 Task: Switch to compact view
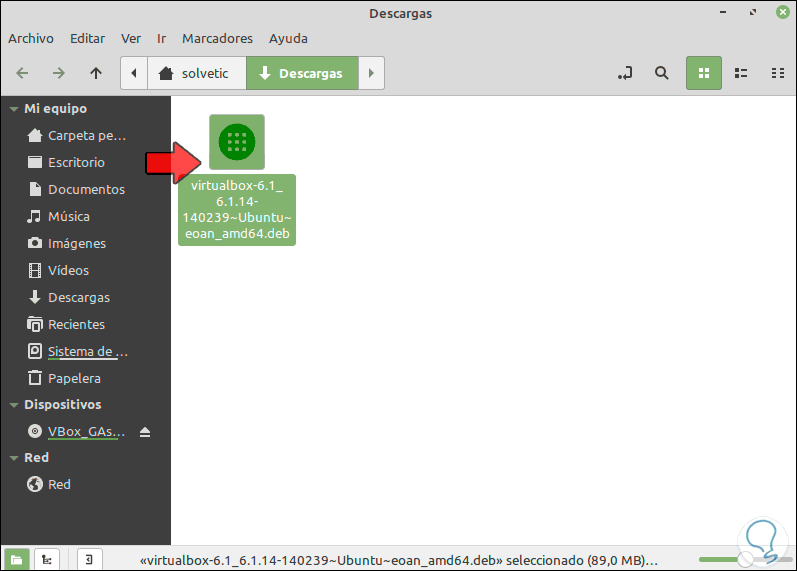pyautogui.click(x=778, y=73)
